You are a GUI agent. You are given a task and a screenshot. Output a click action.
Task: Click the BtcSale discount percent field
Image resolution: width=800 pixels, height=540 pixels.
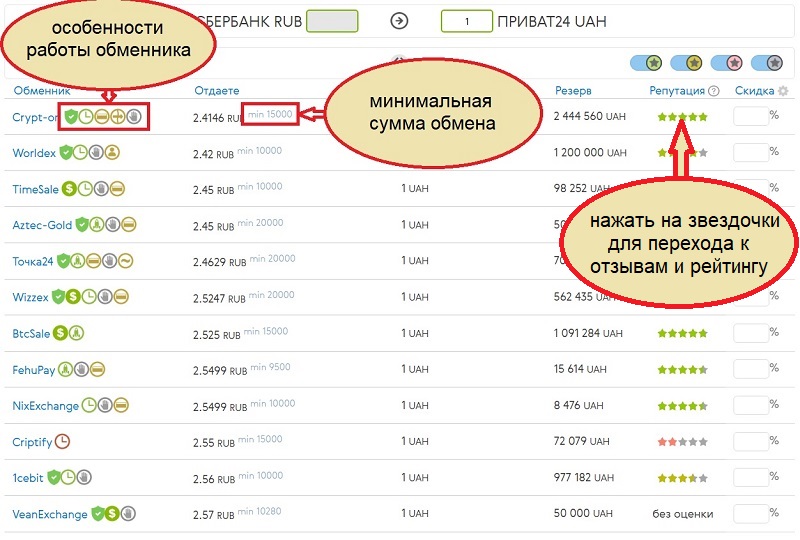pos(751,333)
